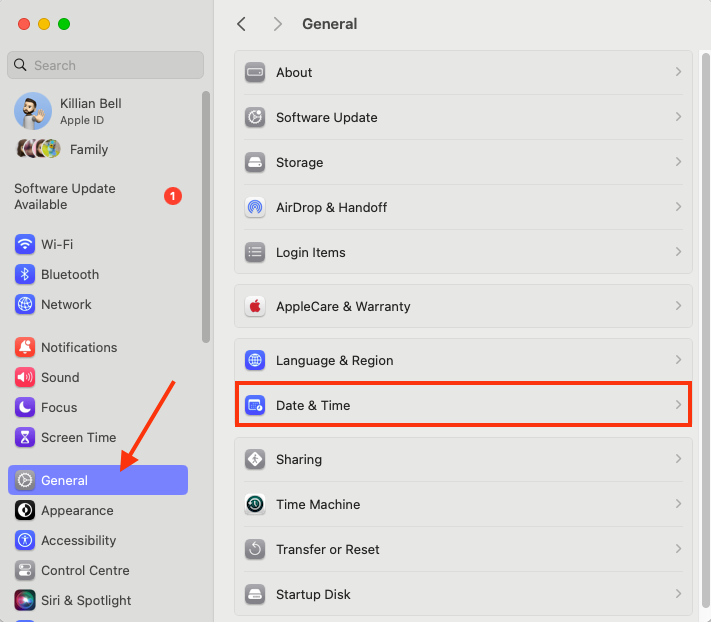Select Family text label in sidebar
Screen dimensions: 711x622
[x=89, y=149]
